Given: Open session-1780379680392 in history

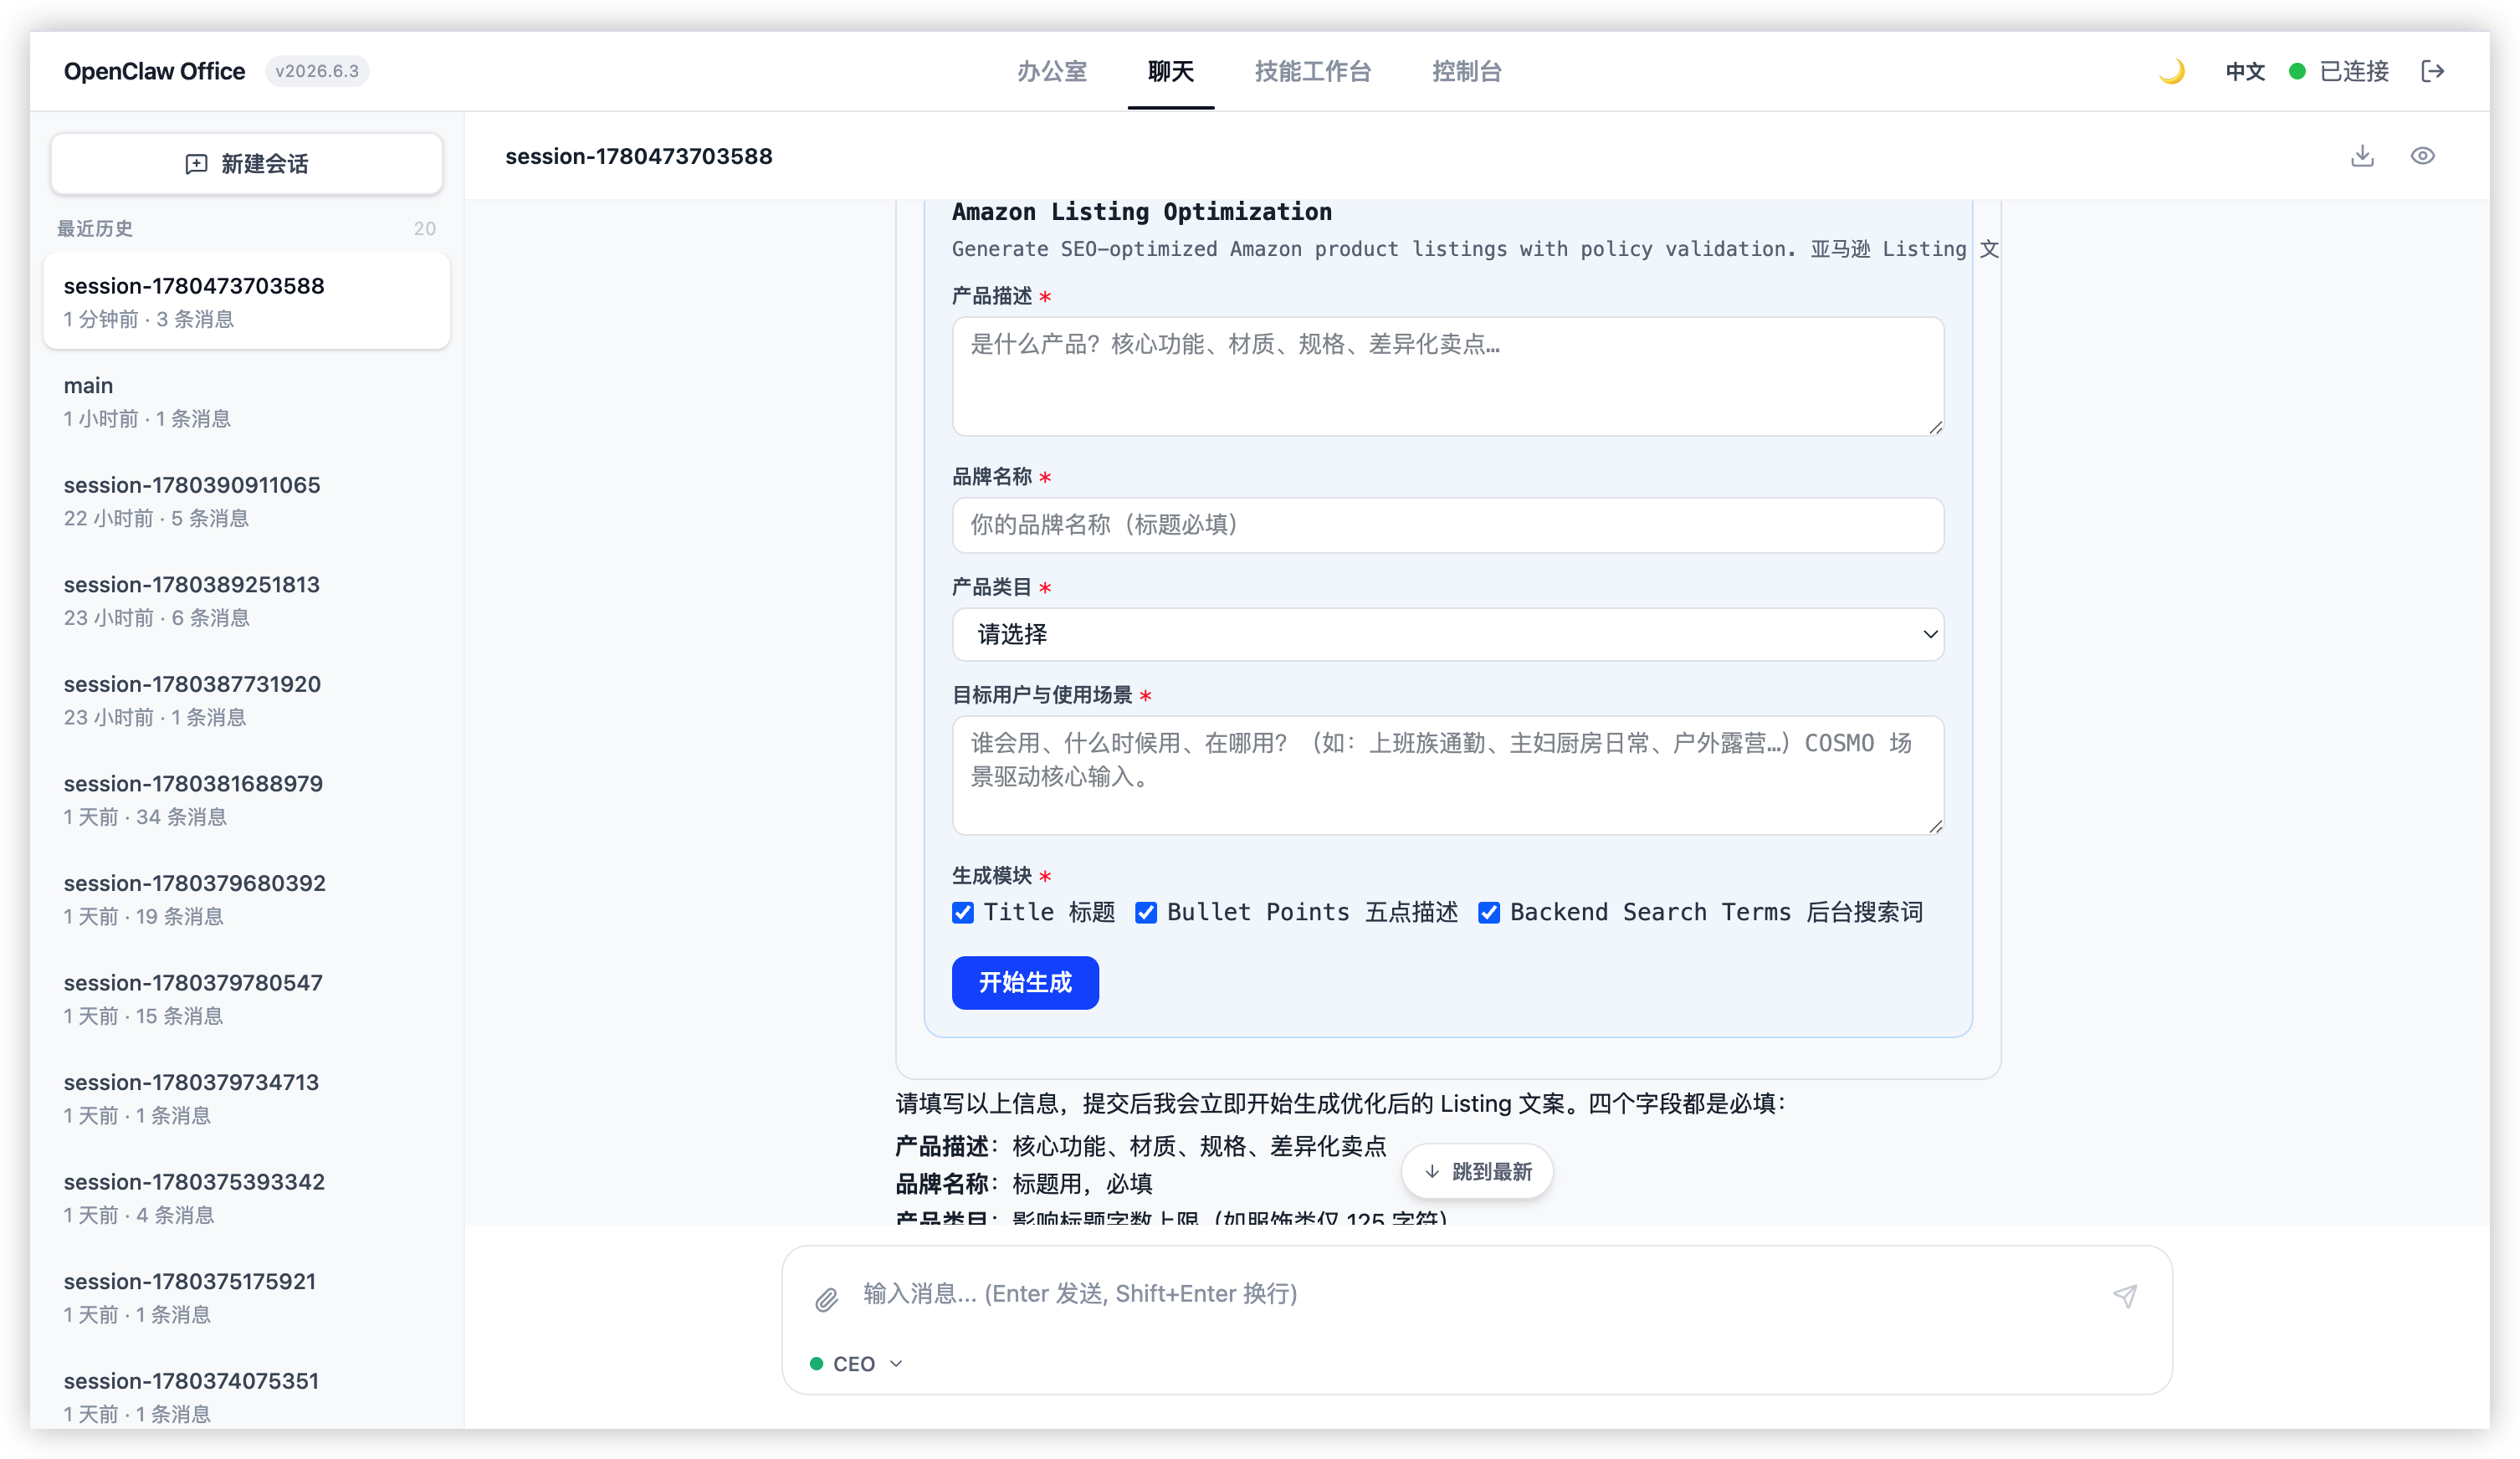Looking at the screenshot, I should (246, 899).
